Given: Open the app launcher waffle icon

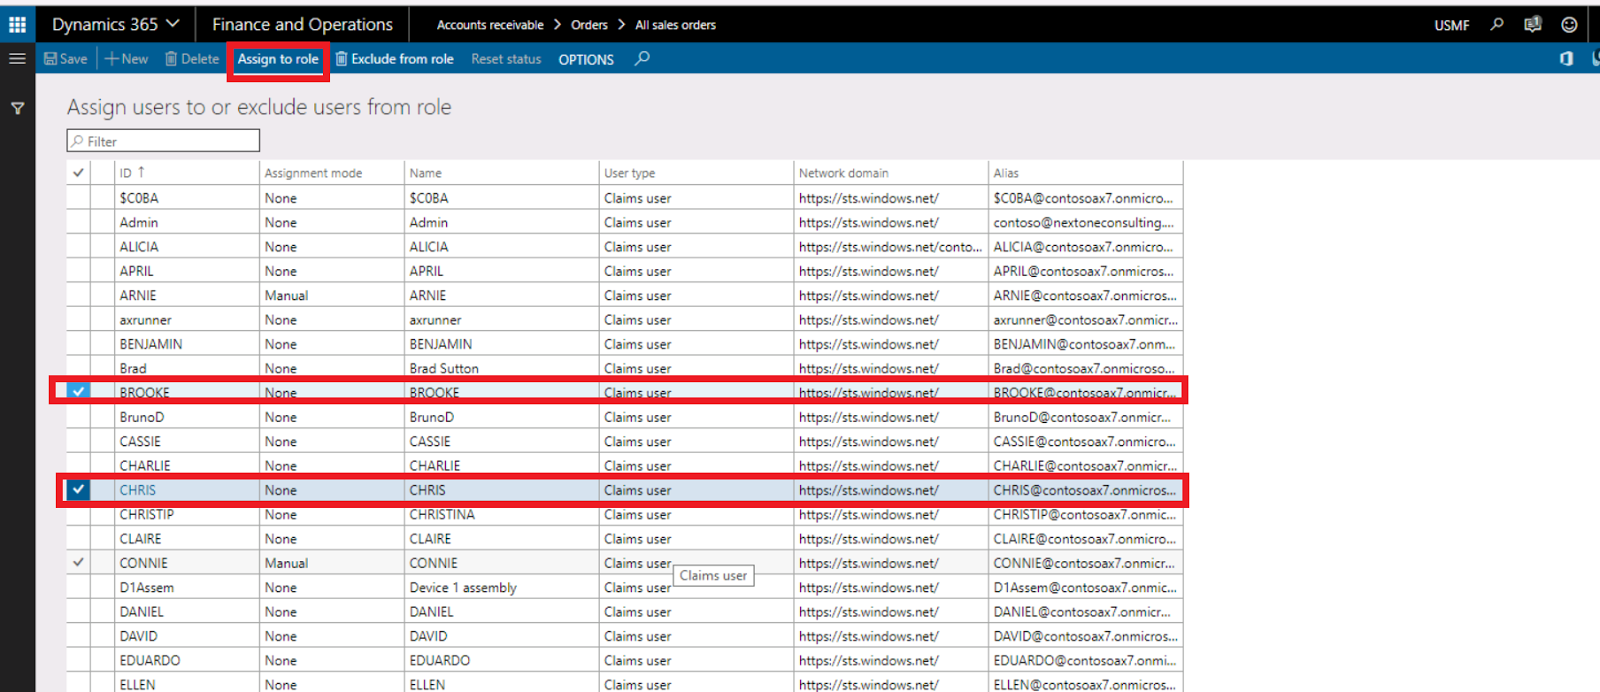Looking at the screenshot, I should tap(17, 24).
